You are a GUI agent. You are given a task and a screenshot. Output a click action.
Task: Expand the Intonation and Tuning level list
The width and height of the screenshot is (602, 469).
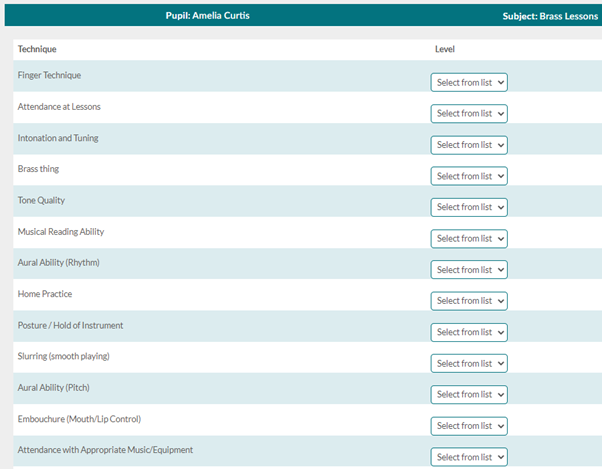[x=469, y=145]
